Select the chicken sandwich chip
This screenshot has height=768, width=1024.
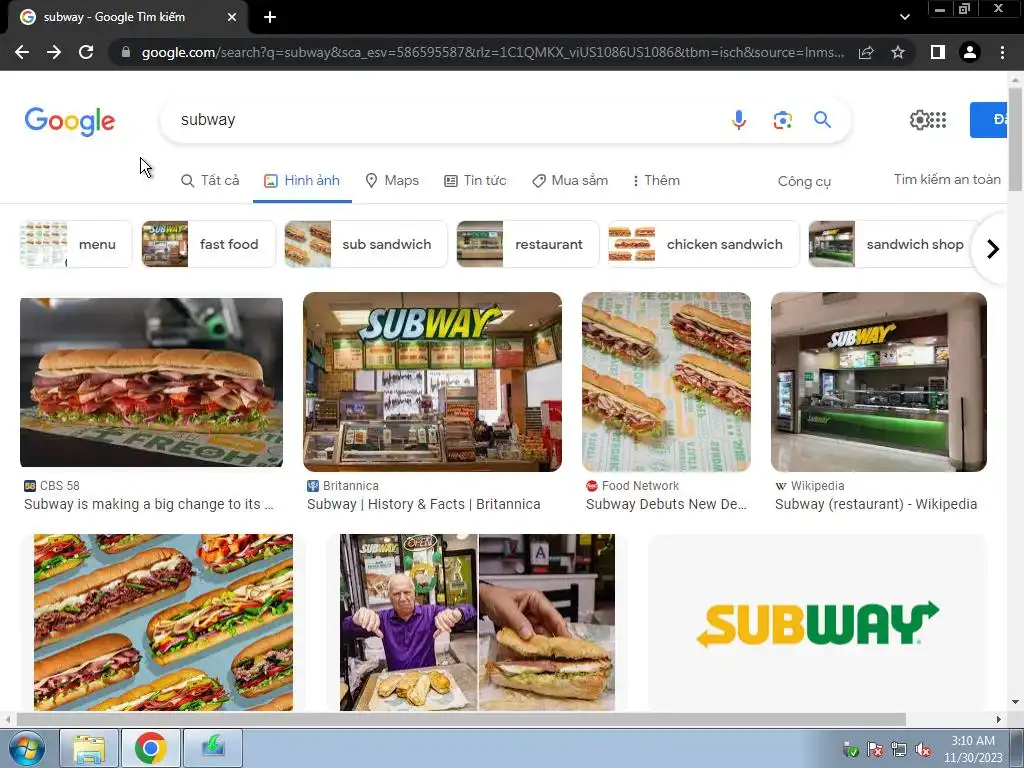coord(703,244)
